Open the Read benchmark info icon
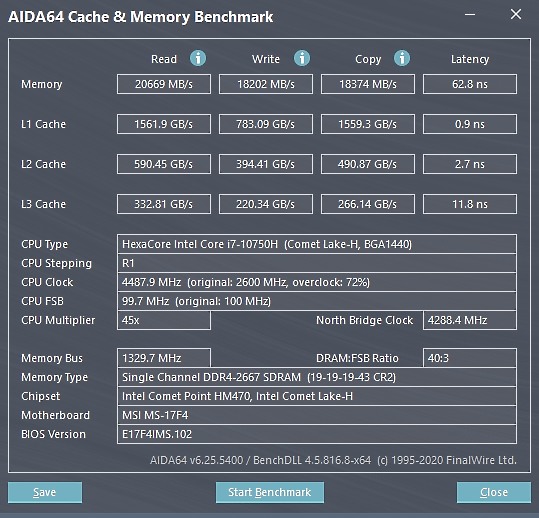This screenshot has height=518, width=539. coord(198,58)
